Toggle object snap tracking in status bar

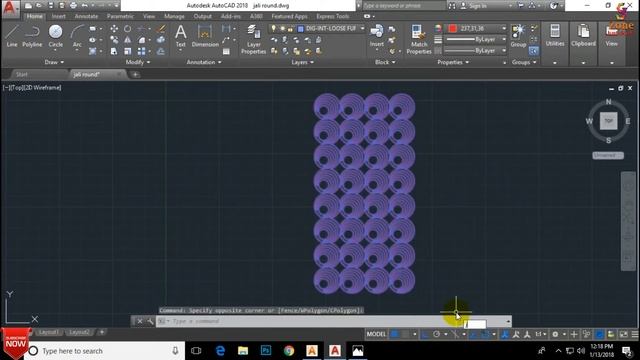[474, 334]
